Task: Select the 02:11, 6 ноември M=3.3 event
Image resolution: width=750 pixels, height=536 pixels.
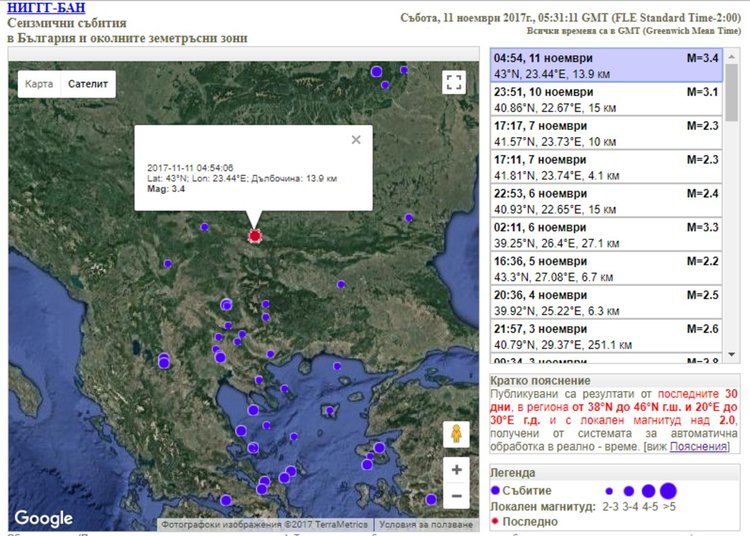Action: [x=606, y=236]
